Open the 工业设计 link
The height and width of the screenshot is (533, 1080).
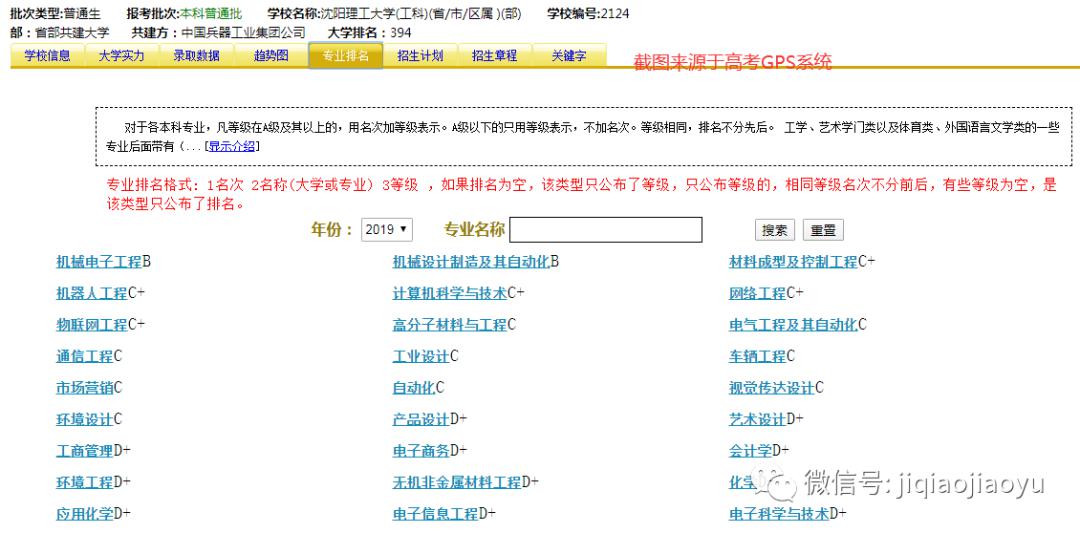[421, 357]
